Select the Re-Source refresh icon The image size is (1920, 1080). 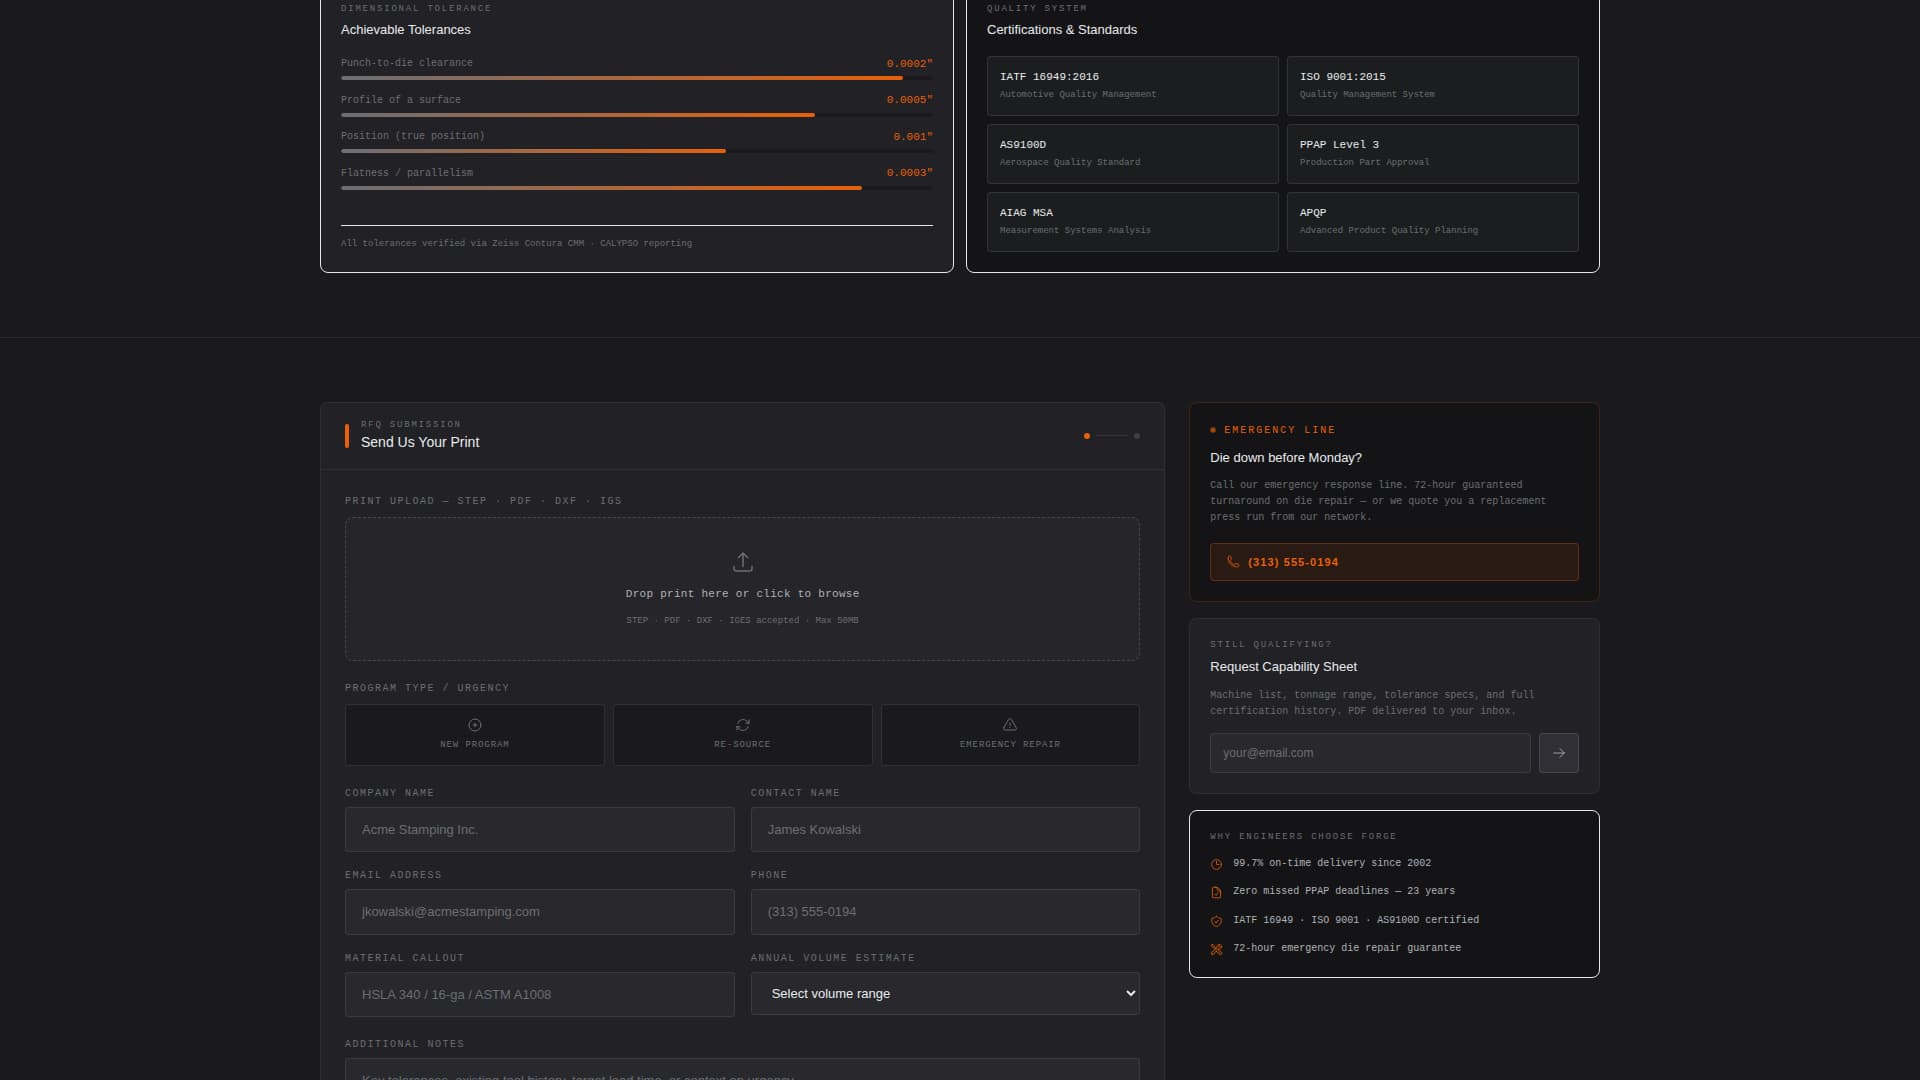pos(742,725)
